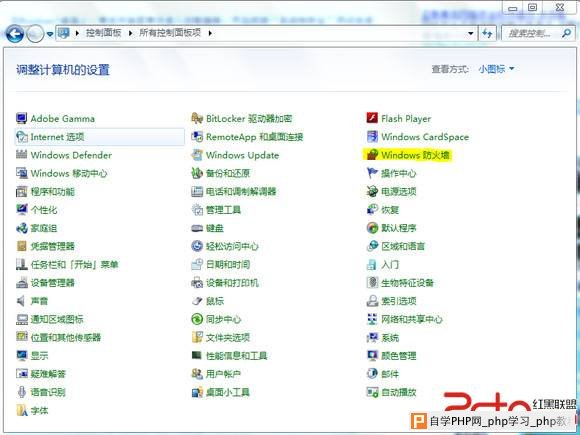Open the 显示 display link
The height and width of the screenshot is (435, 580).
pos(39,355)
